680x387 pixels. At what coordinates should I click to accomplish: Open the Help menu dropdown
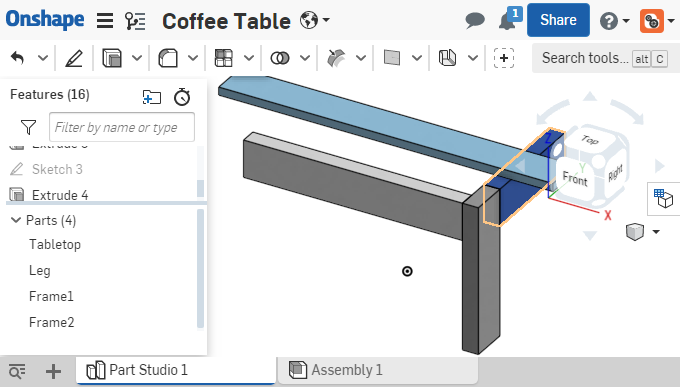(x=615, y=20)
